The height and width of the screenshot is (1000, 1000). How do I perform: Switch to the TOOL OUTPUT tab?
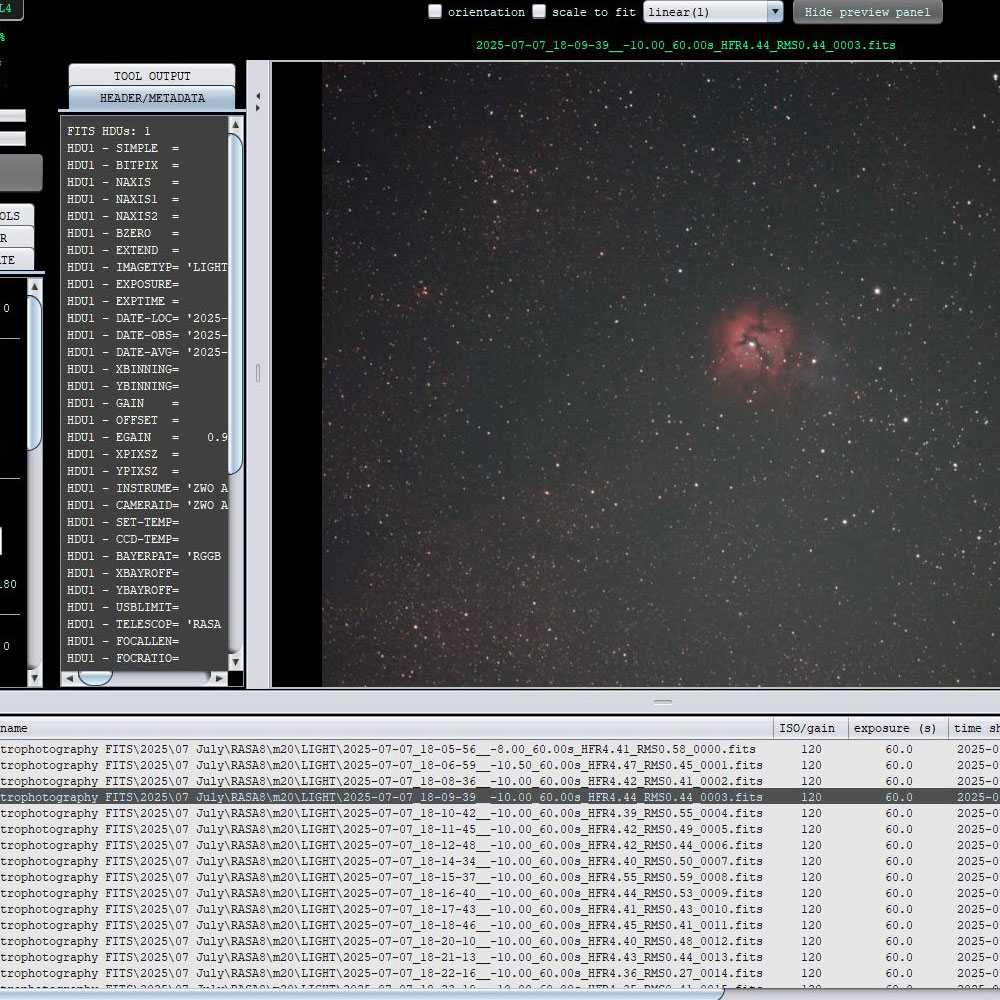click(152, 76)
